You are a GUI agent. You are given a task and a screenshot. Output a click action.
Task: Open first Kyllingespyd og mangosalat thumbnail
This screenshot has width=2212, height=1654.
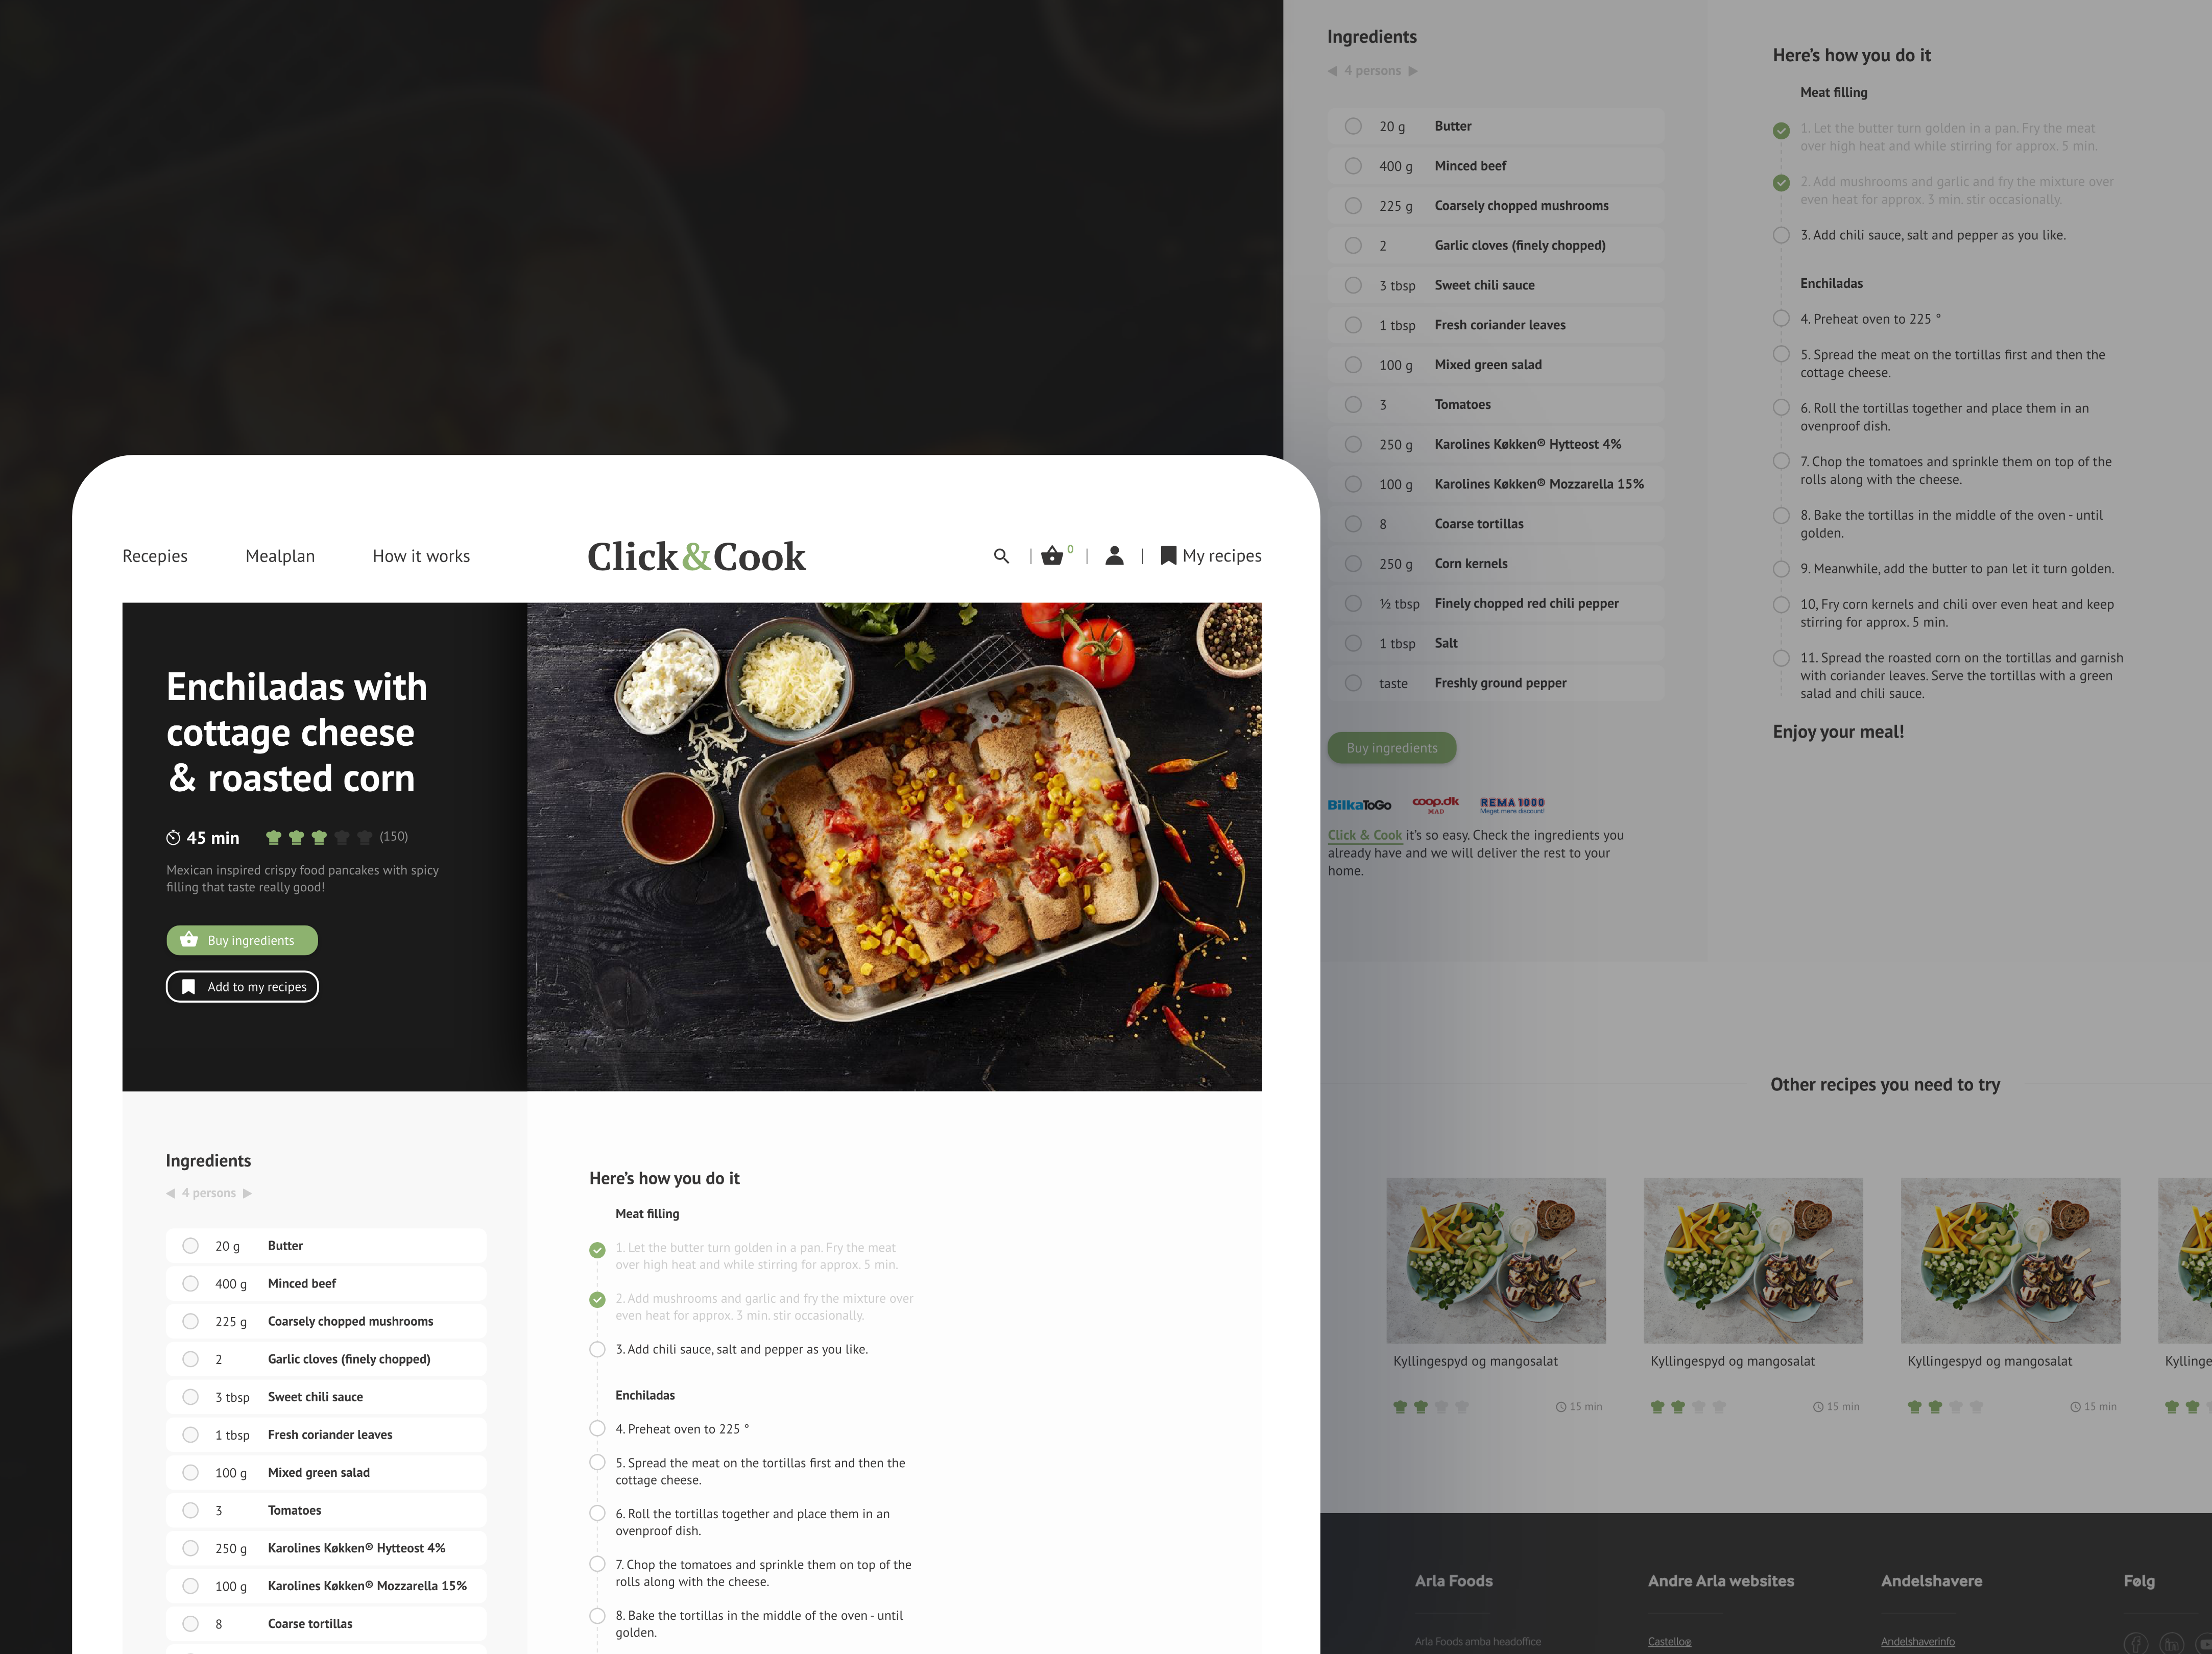[x=1496, y=1260]
